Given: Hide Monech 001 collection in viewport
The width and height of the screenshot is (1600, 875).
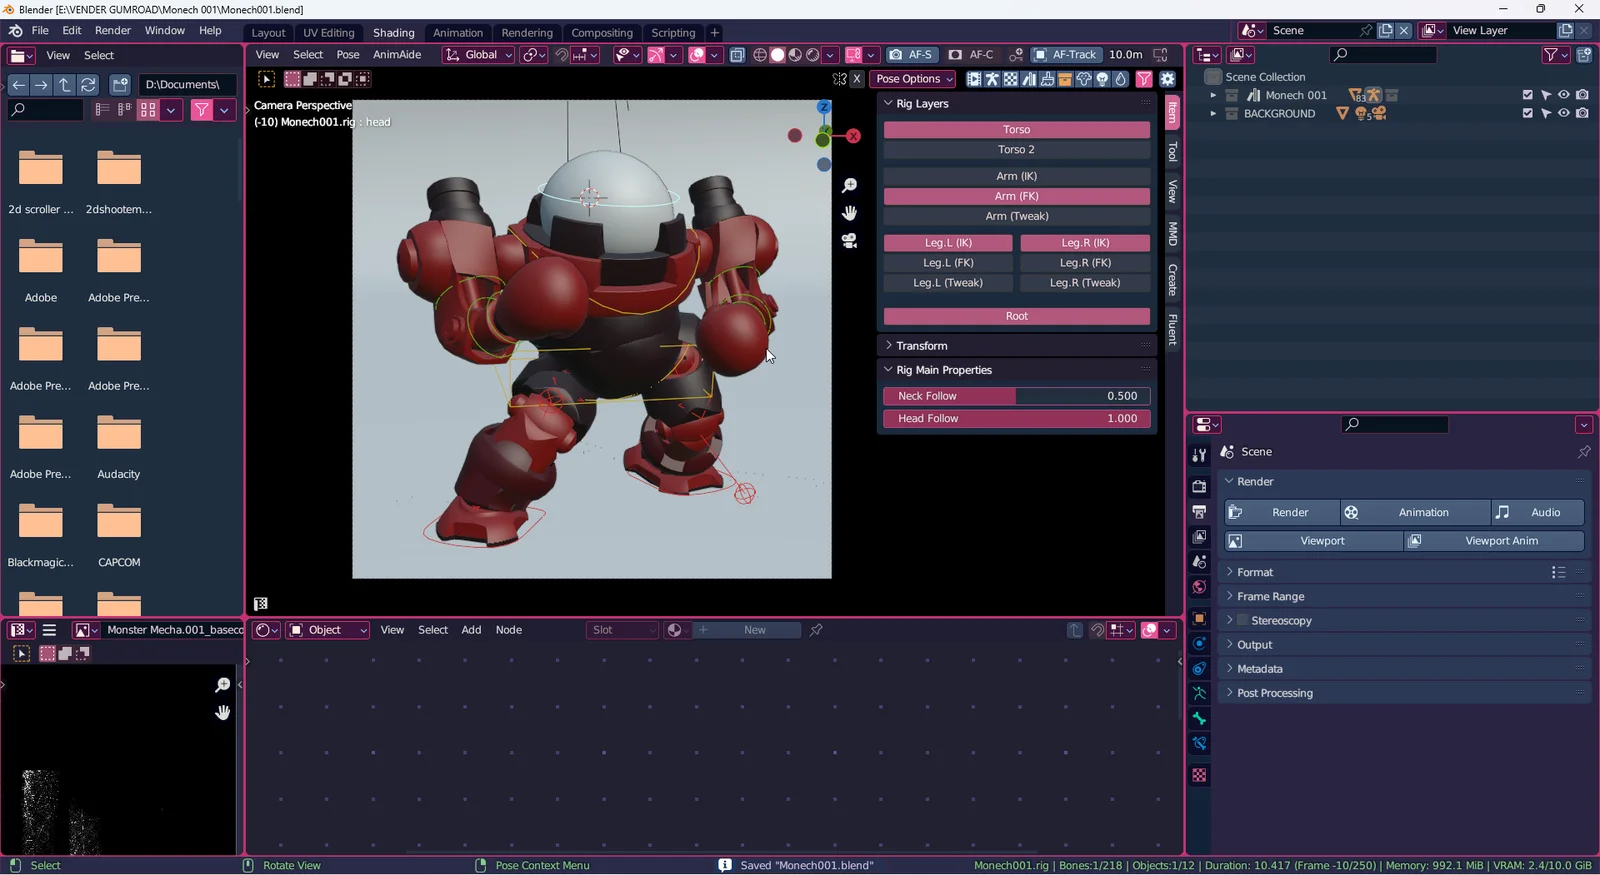Looking at the screenshot, I should [1564, 95].
